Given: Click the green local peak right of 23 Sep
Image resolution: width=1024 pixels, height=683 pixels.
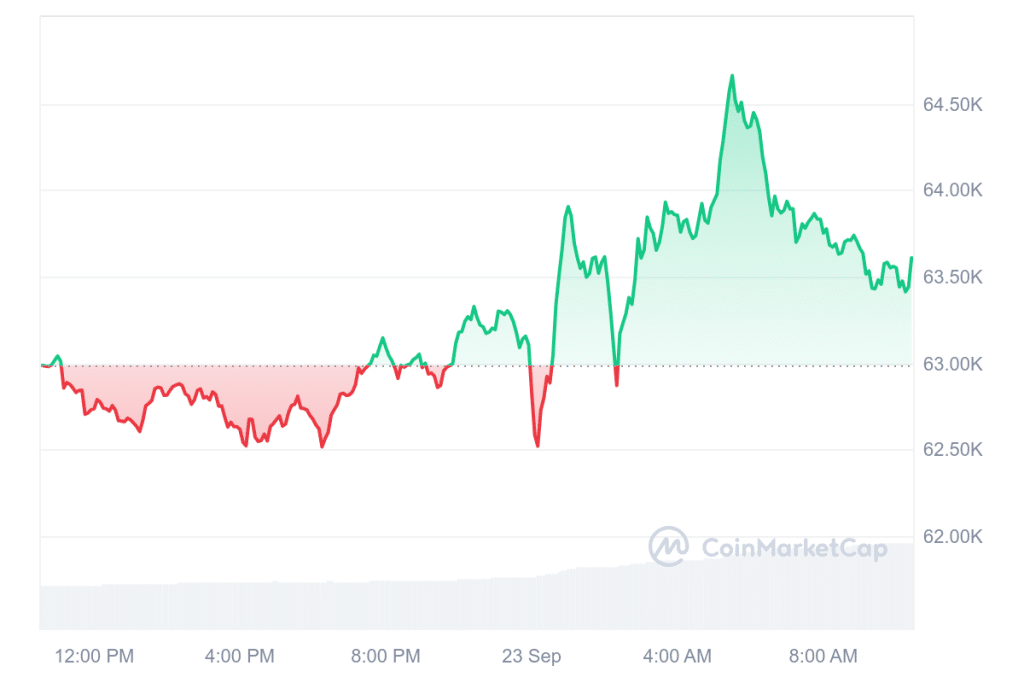Looking at the screenshot, I should [x=568, y=207].
